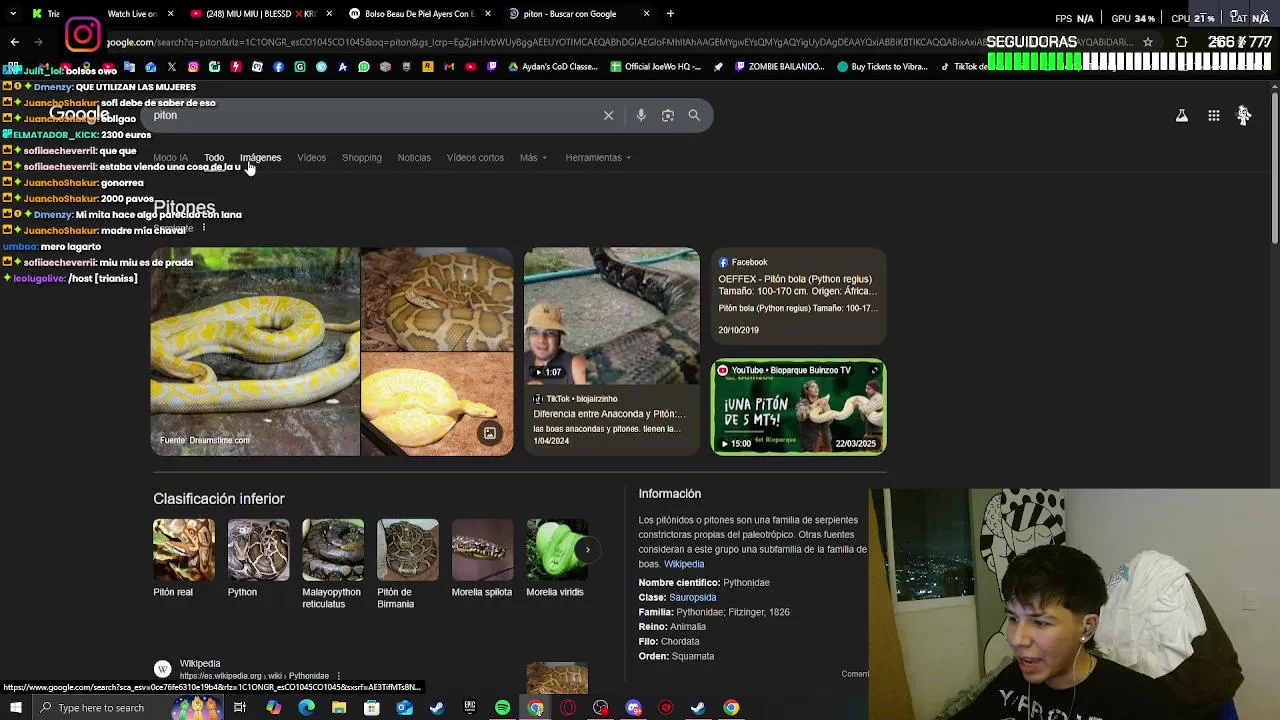Open Microsoft Edge from the taskbar
The height and width of the screenshot is (720, 1280).
[306, 708]
